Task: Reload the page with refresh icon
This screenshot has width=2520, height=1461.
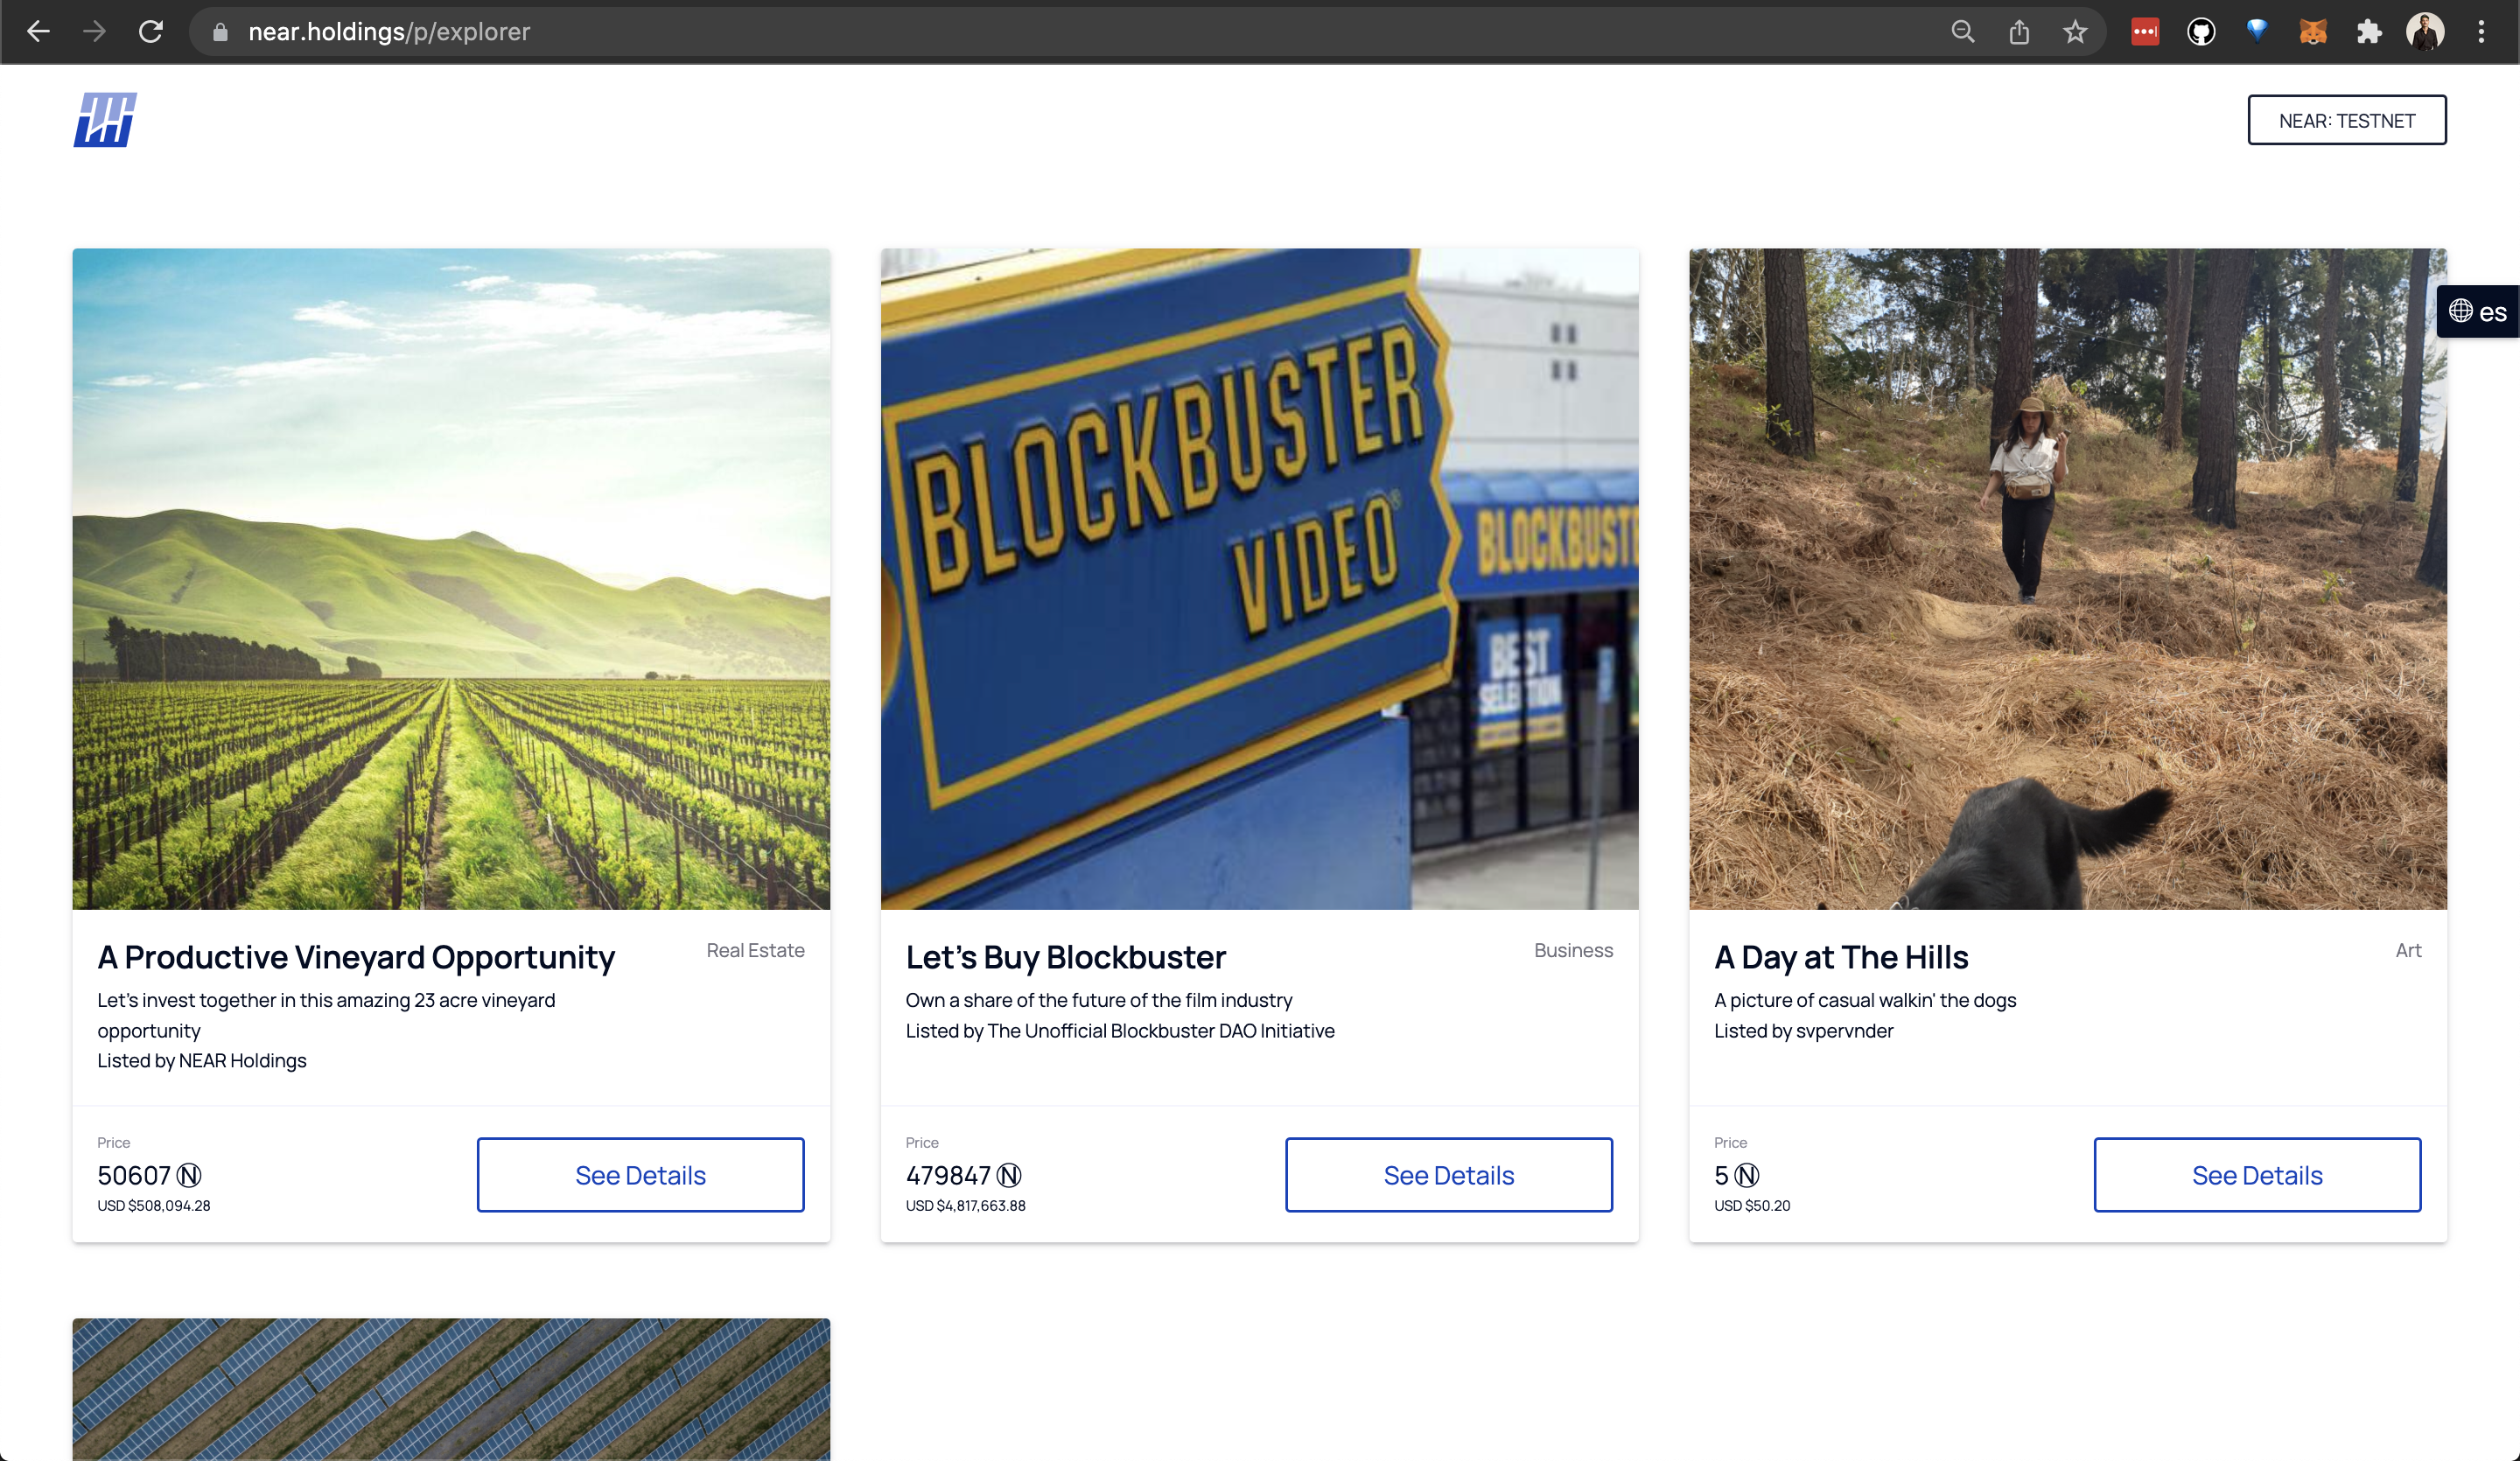Action: click(151, 32)
